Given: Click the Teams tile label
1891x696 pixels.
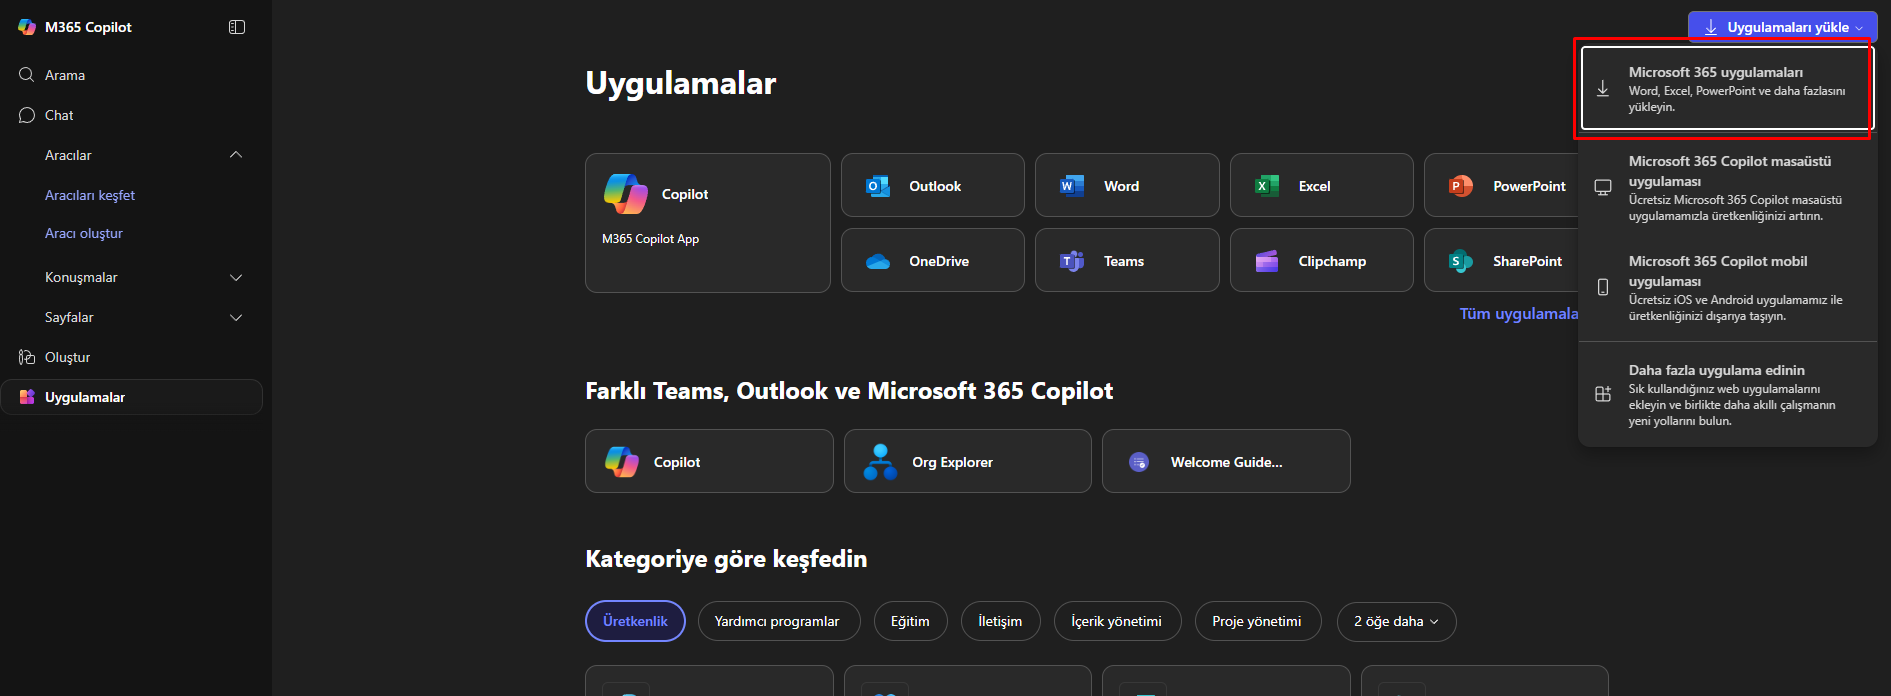Looking at the screenshot, I should (1124, 261).
